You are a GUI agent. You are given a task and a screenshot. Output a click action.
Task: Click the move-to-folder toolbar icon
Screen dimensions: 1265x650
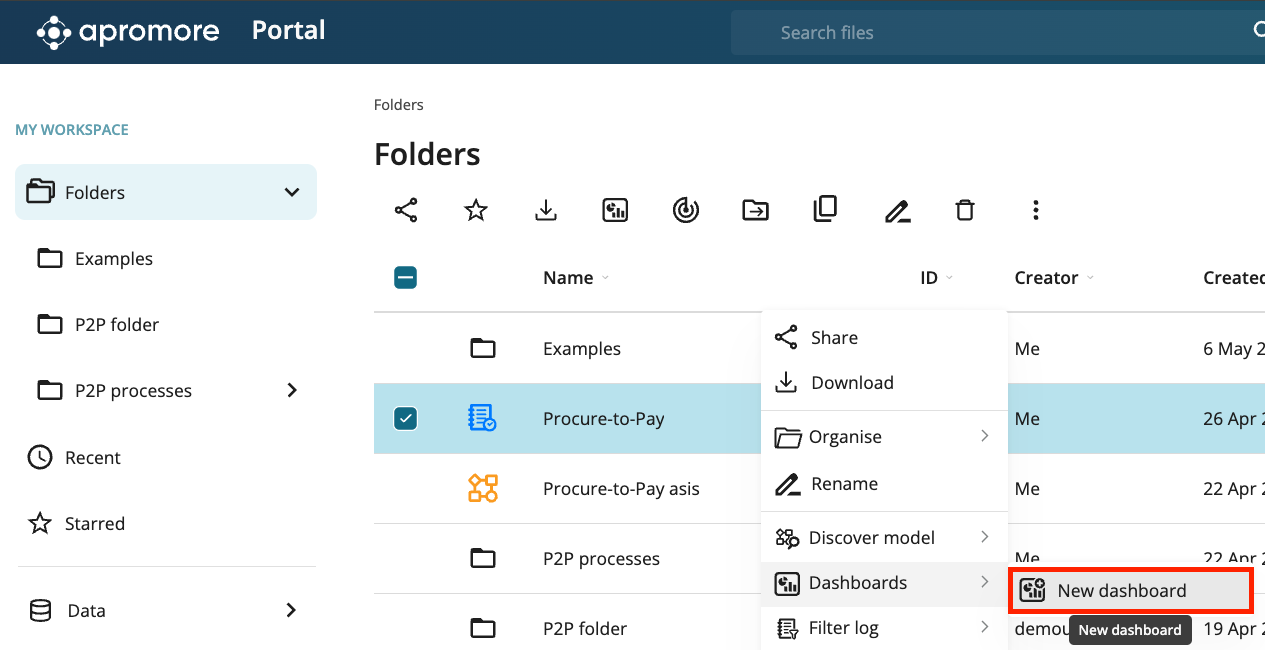[x=755, y=210]
